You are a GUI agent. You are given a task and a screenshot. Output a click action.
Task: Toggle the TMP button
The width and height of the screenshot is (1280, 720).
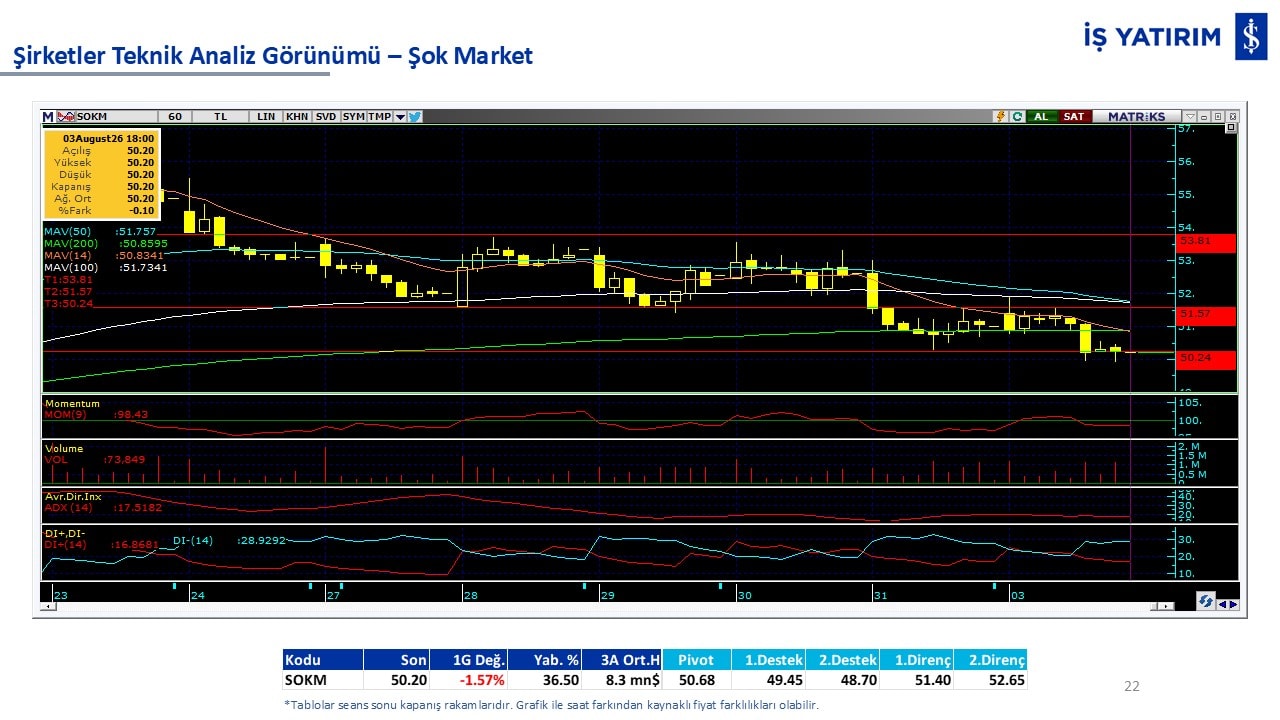coord(380,116)
